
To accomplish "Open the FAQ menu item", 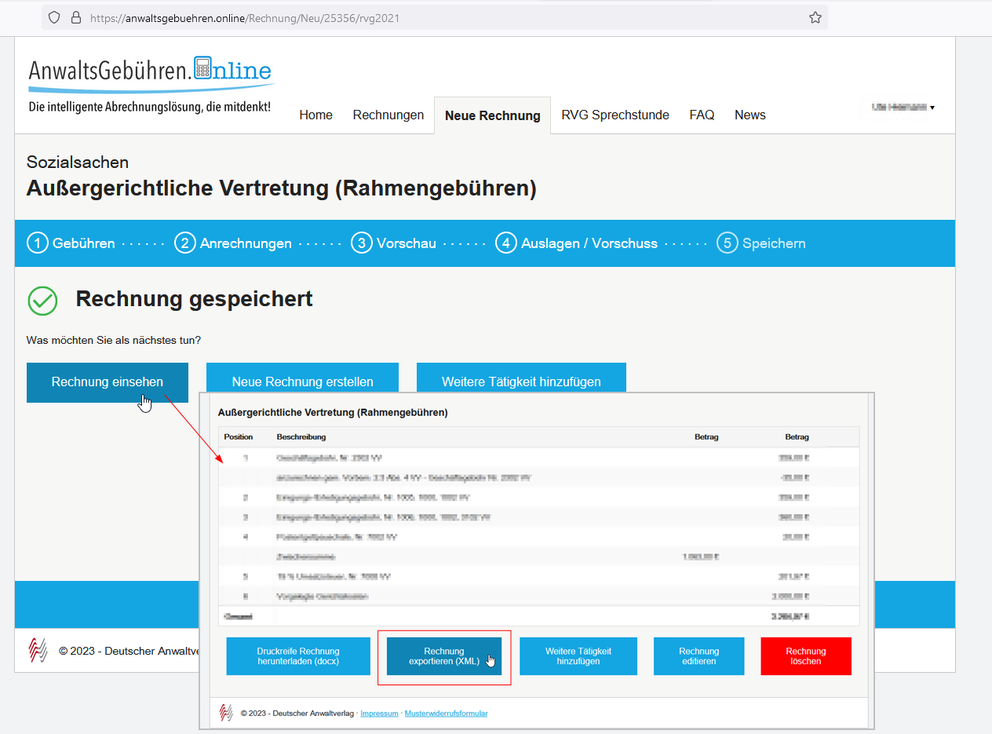I will point(701,114).
